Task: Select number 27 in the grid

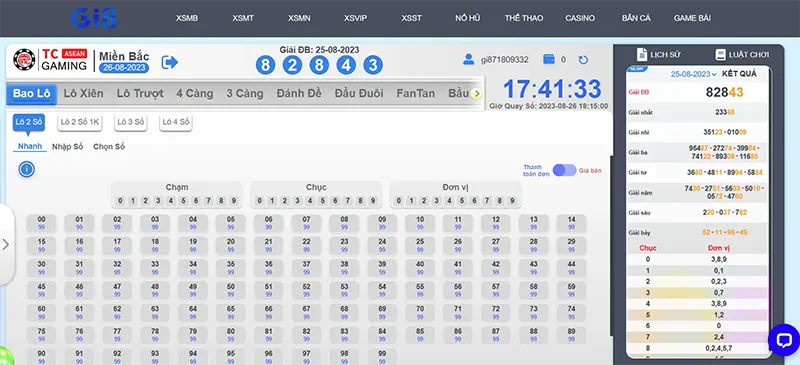Action: (x=495, y=245)
